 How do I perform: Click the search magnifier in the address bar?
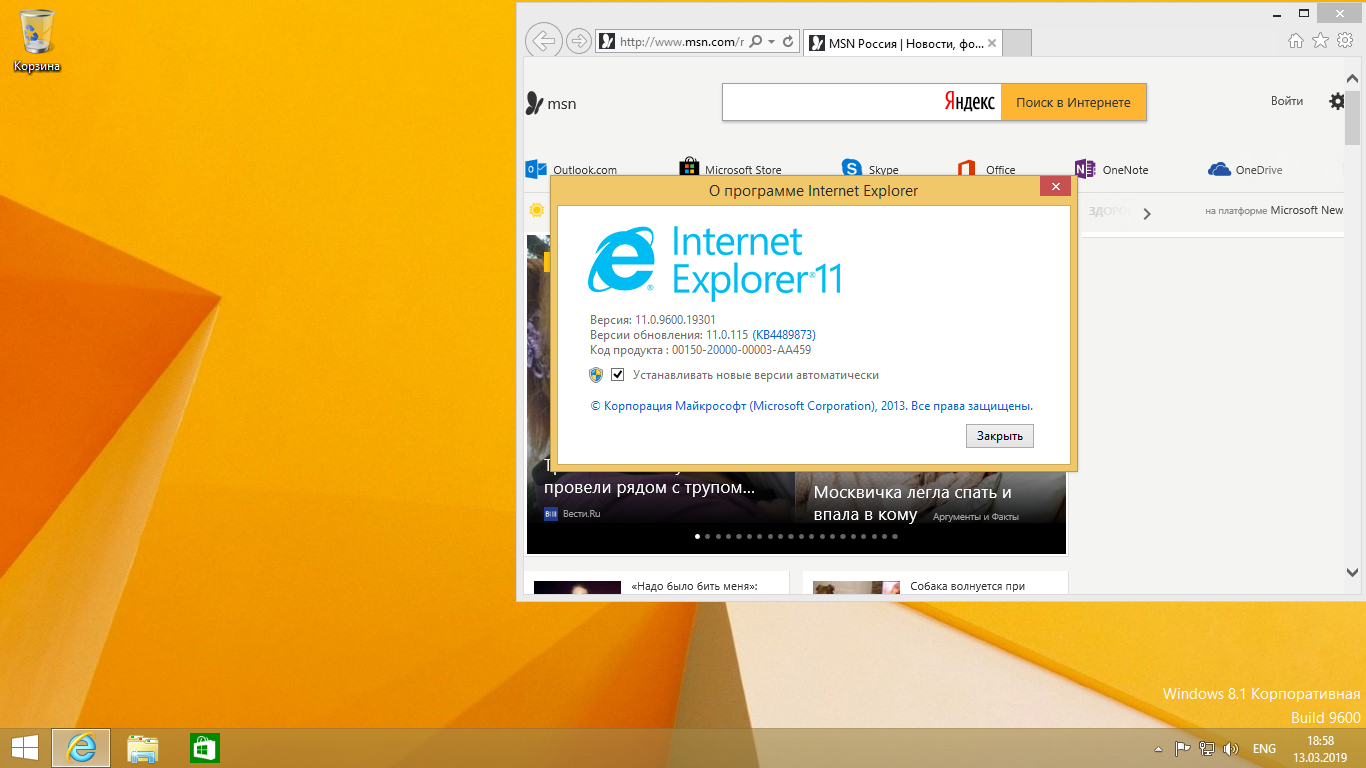tap(756, 42)
